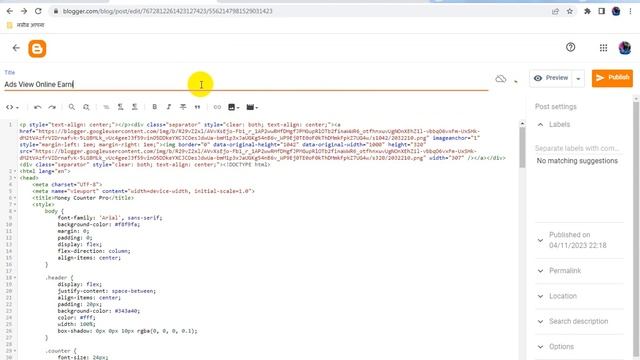The height and width of the screenshot is (360, 640).
Task: Open the insert image dropdown
Action: coord(233,107)
